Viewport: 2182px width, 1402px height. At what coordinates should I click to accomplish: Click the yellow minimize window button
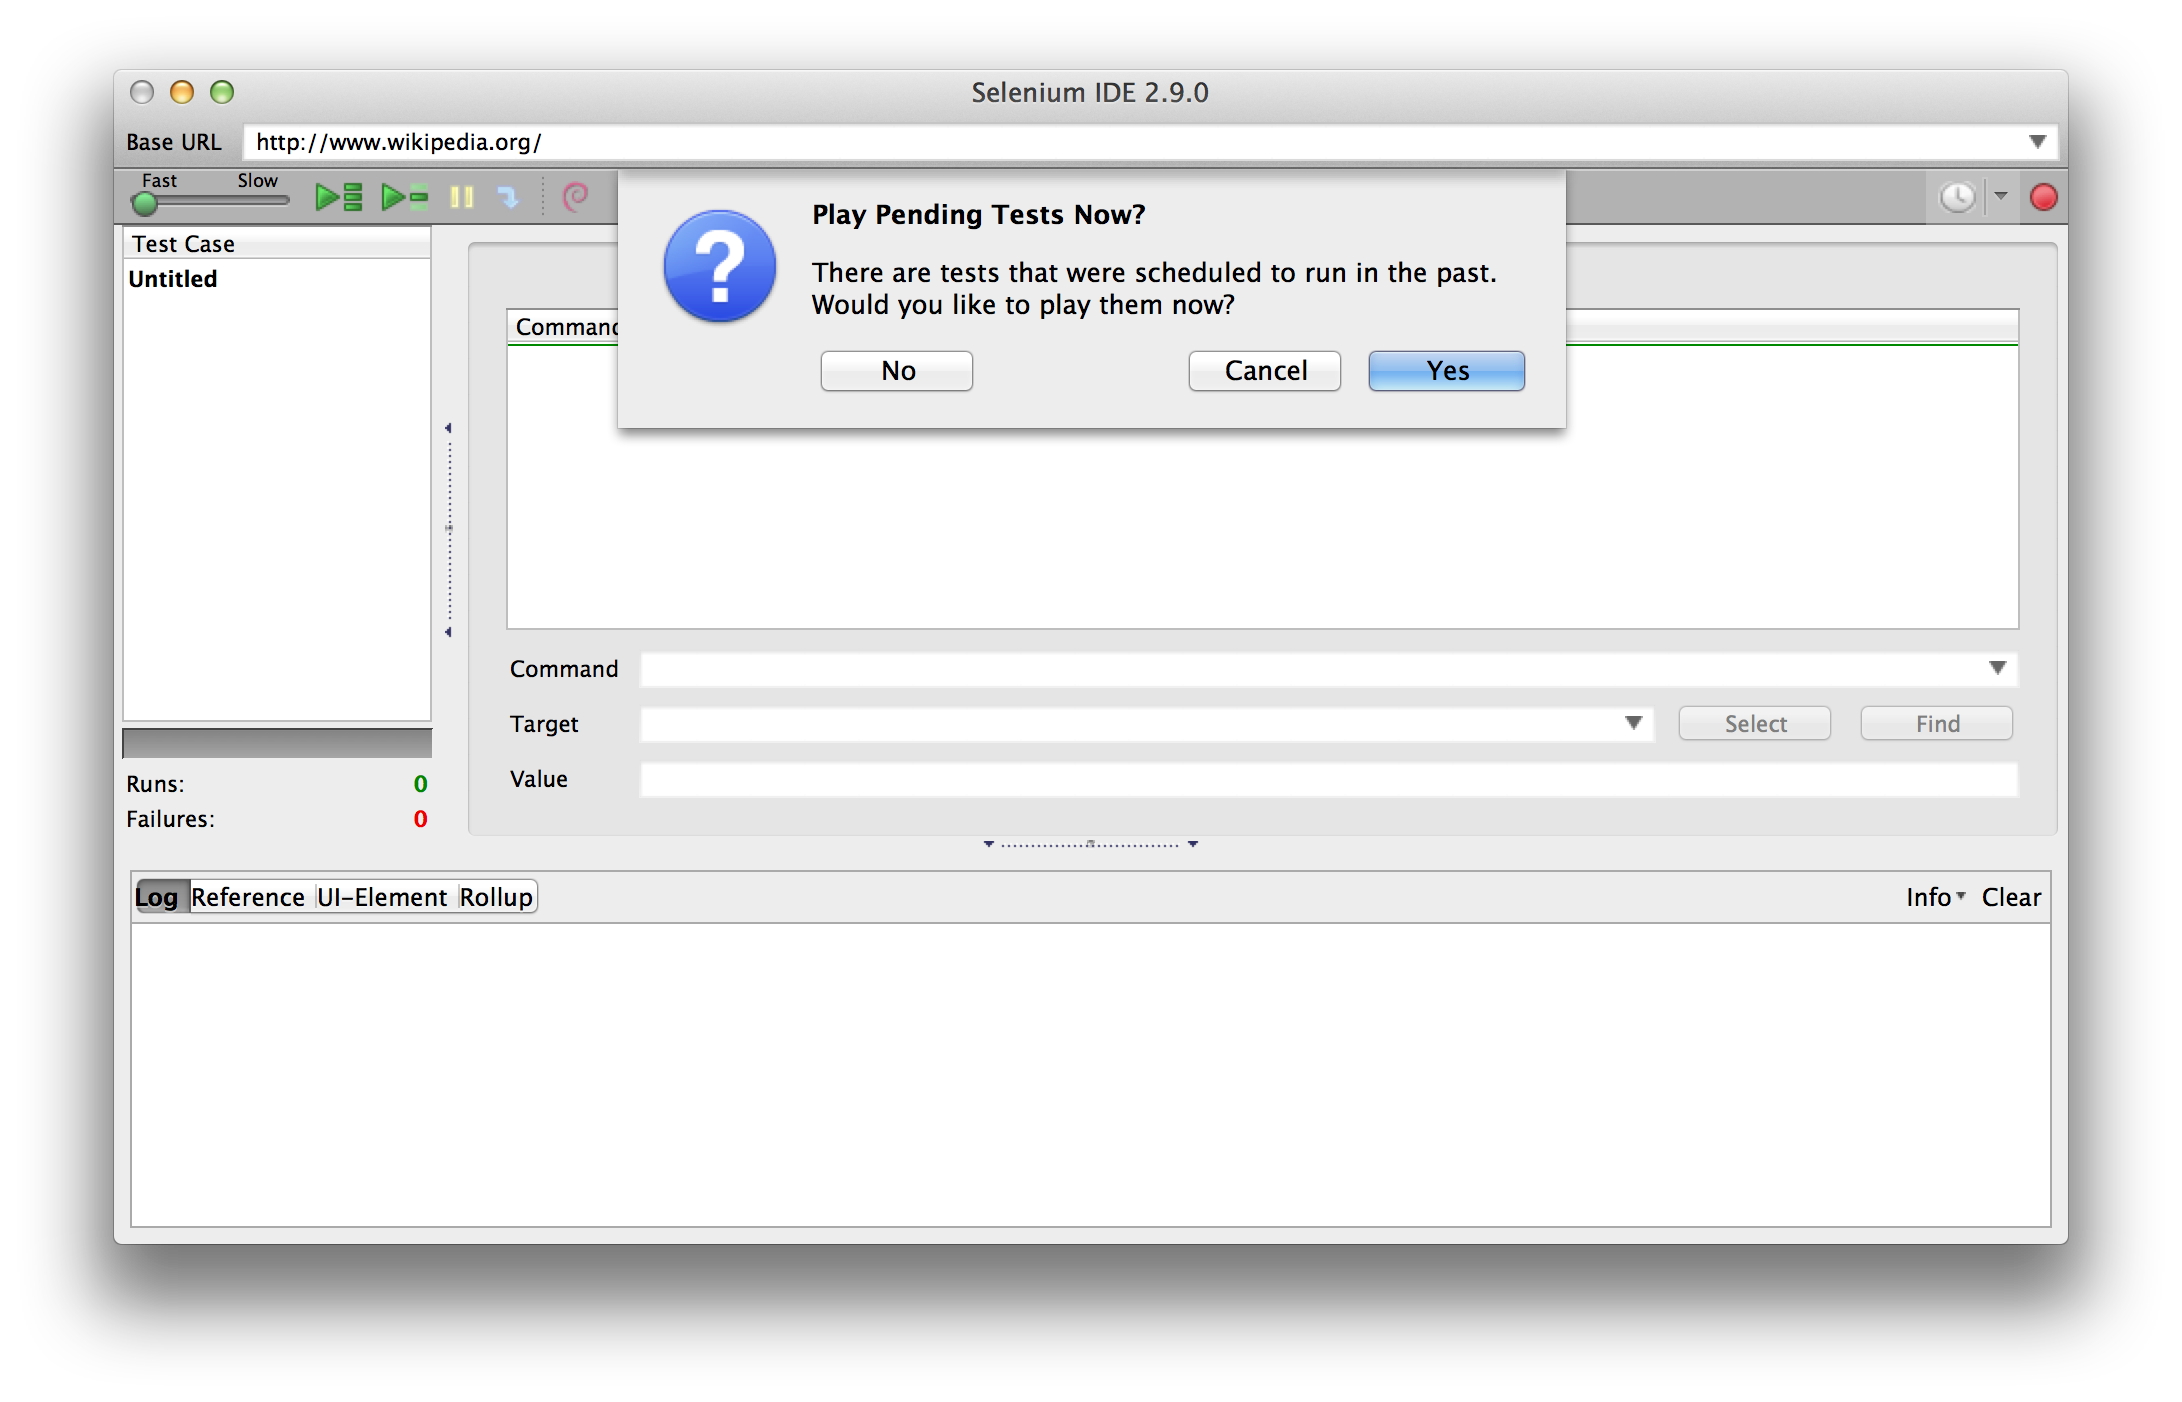point(182,92)
